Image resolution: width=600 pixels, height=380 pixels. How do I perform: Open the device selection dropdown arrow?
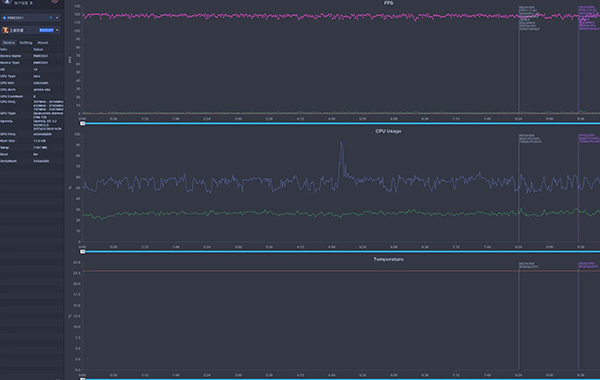[x=57, y=18]
